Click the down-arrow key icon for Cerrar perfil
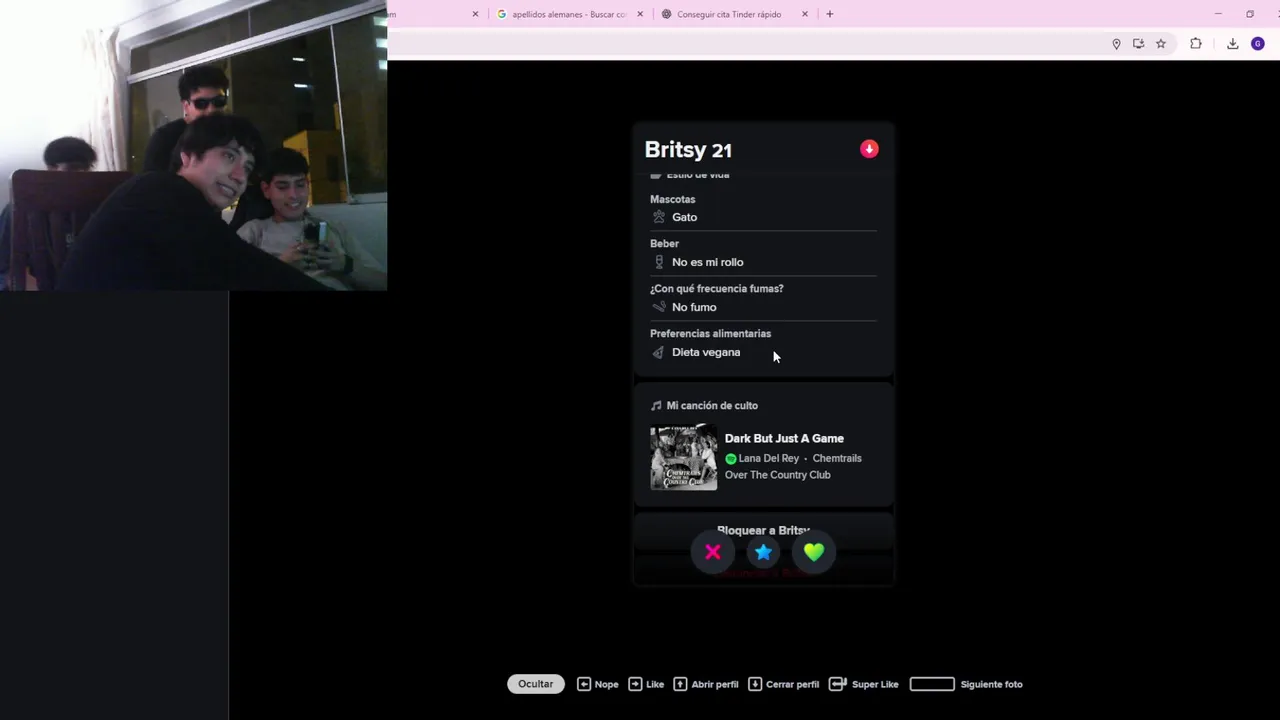1280x720 pixels. pyautogui.click(x=755, y=684)
